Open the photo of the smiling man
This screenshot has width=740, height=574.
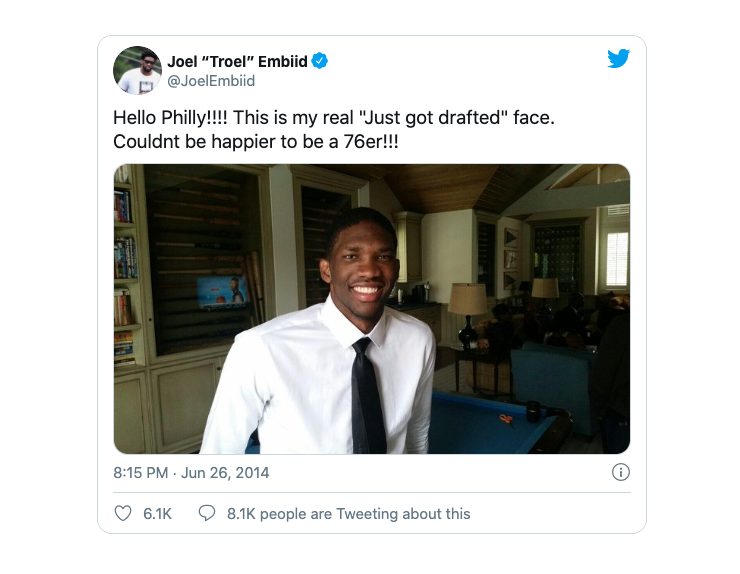tap(372, 309)
